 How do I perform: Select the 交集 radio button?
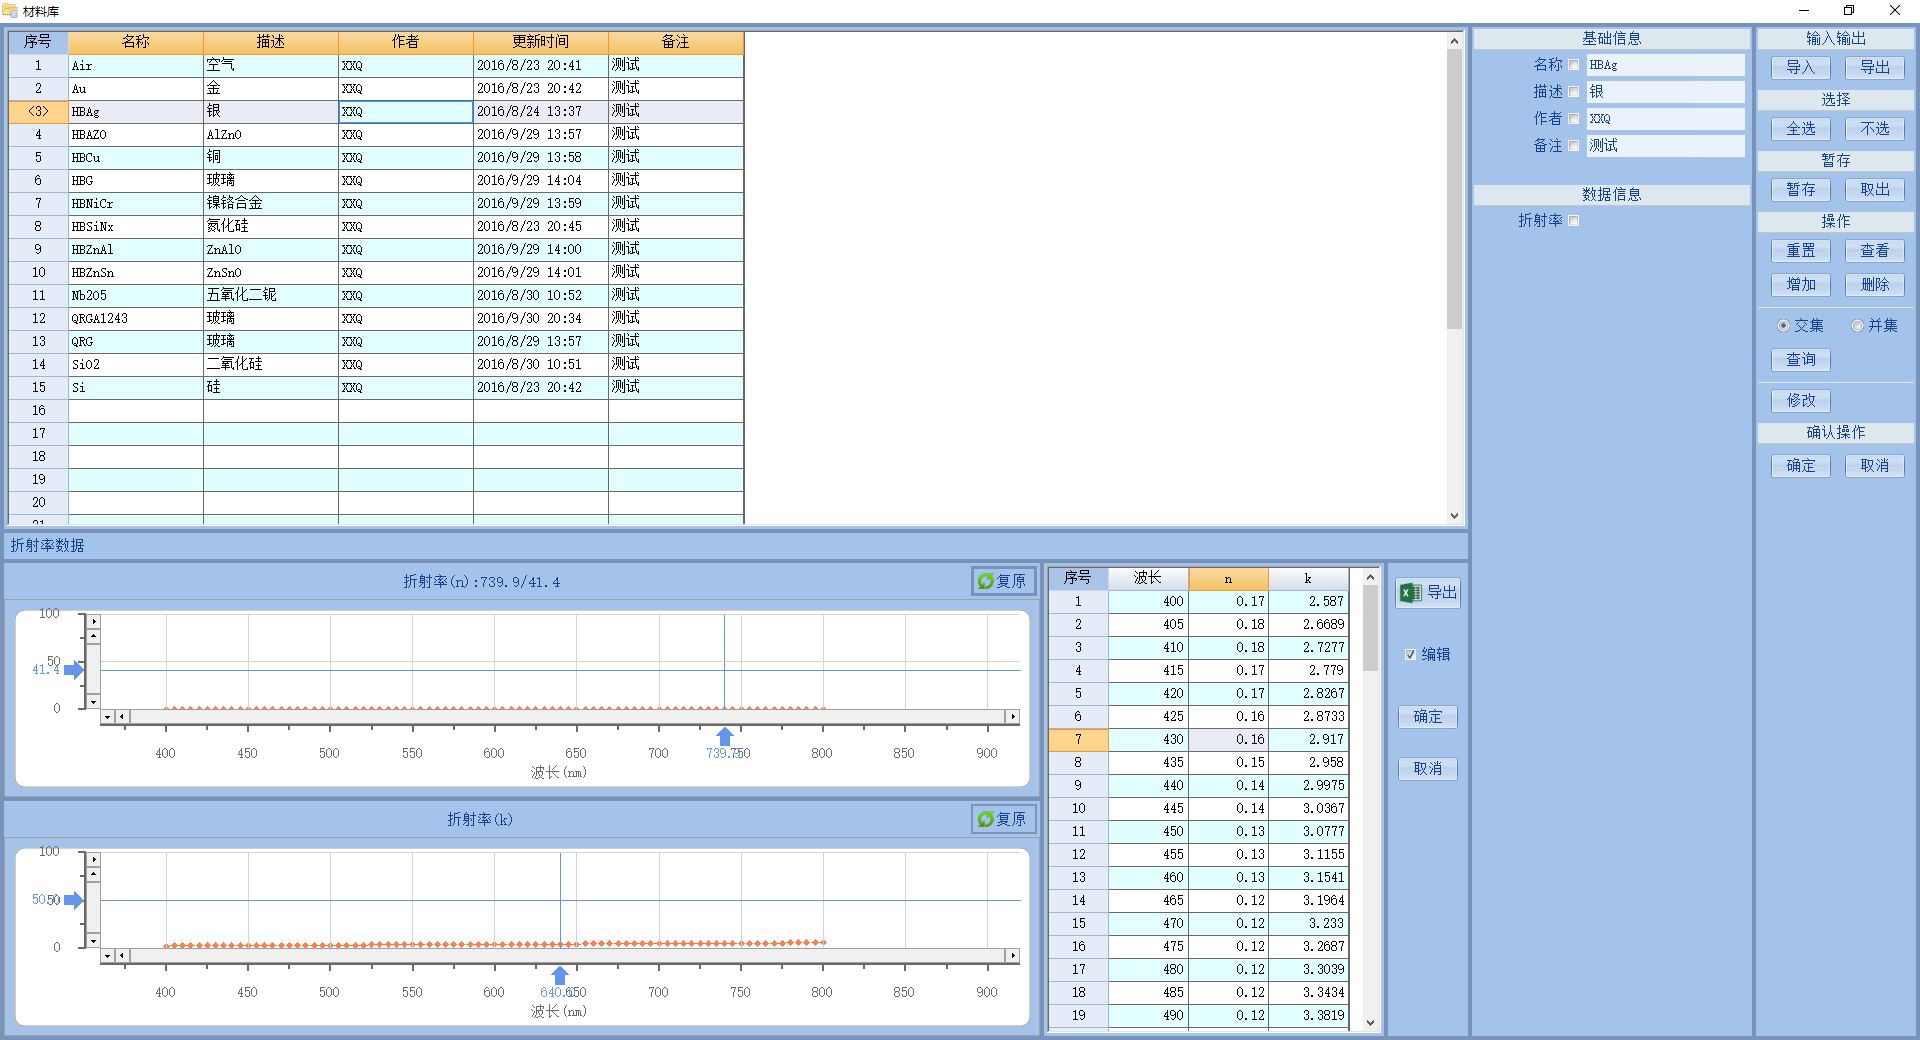[x=1783, y=326]
